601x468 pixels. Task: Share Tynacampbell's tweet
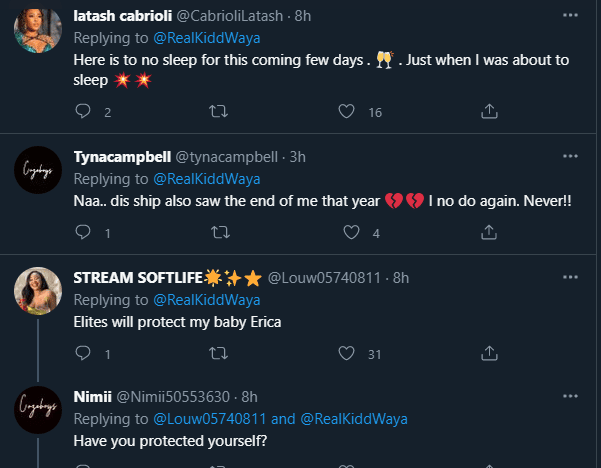click(x=489, y=233)
